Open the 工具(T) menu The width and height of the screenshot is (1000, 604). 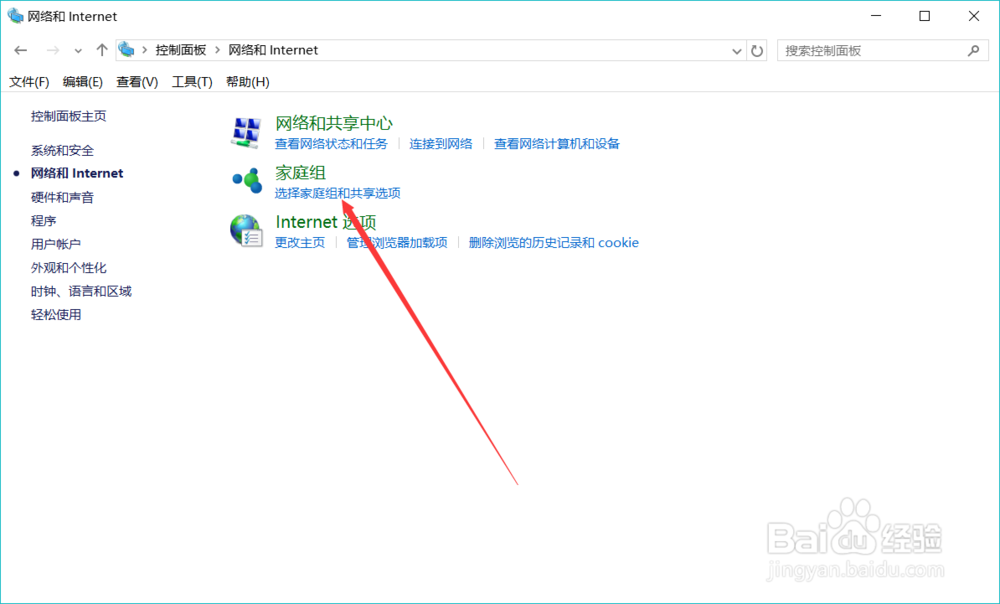(x=192, y=81)
